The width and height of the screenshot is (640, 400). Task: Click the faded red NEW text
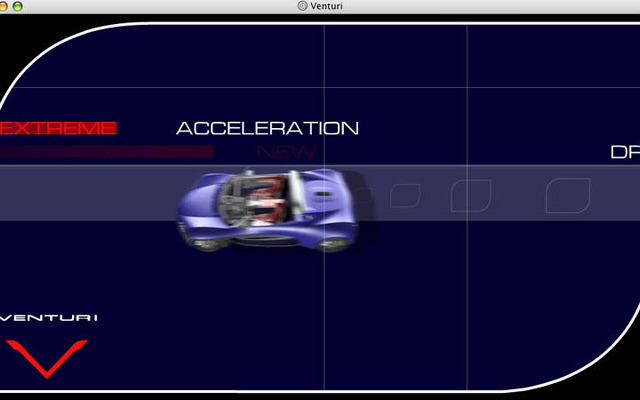tap(286, 152)
